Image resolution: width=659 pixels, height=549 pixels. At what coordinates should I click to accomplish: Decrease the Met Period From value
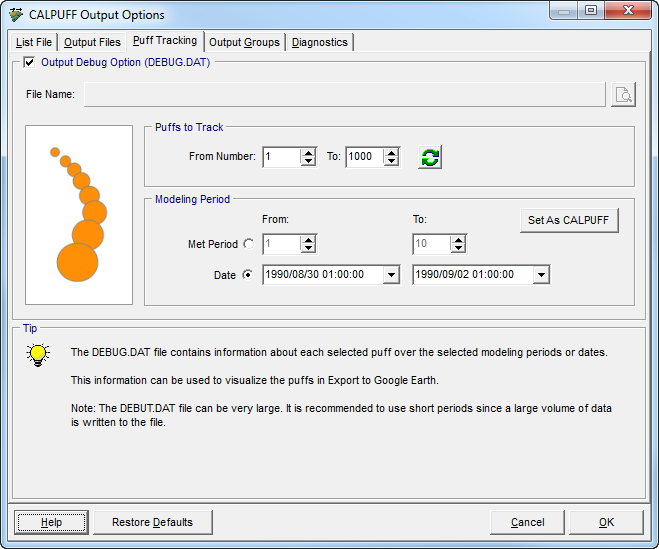click(x=308, y=248)
